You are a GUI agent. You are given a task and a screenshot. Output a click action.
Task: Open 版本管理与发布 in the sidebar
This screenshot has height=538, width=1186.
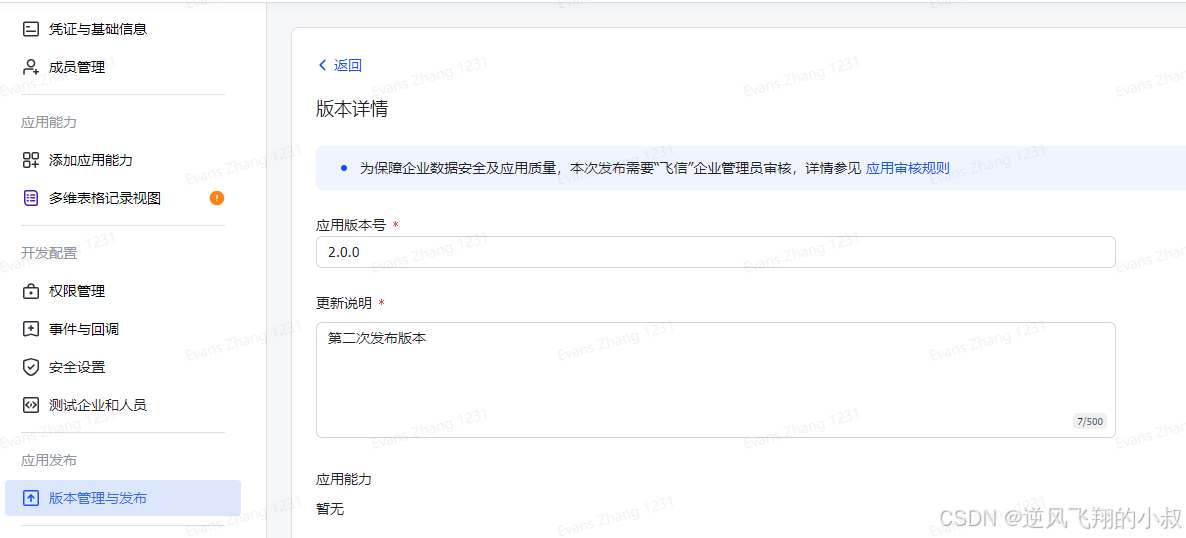[x=98, y=498]
